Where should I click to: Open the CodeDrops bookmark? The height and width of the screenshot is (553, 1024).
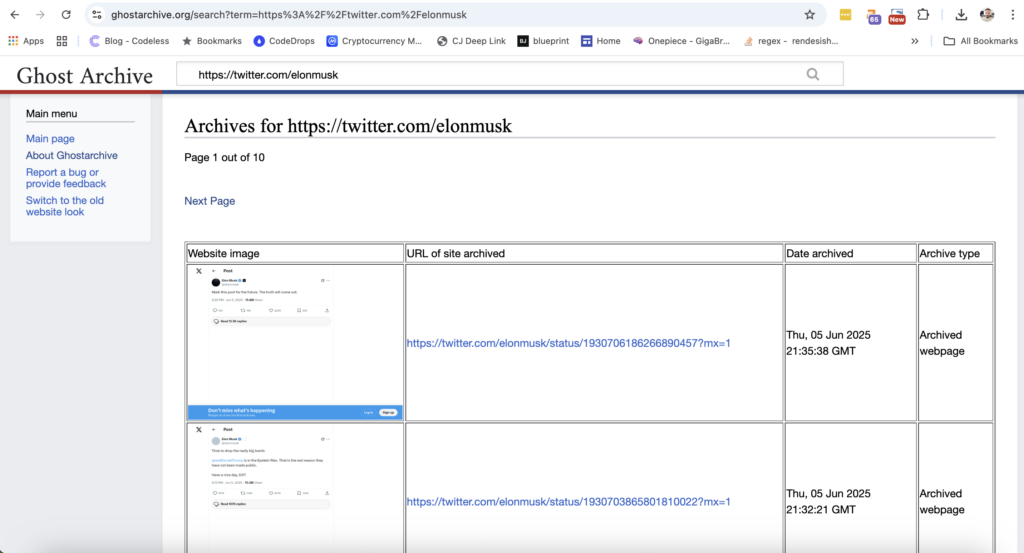click(284, 40)
